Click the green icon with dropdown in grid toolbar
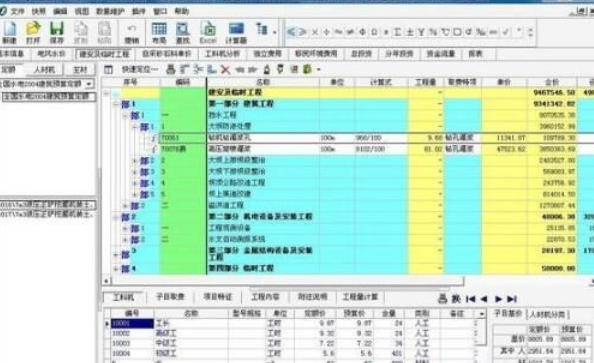 pyautogui.click(x=307, y=69)
